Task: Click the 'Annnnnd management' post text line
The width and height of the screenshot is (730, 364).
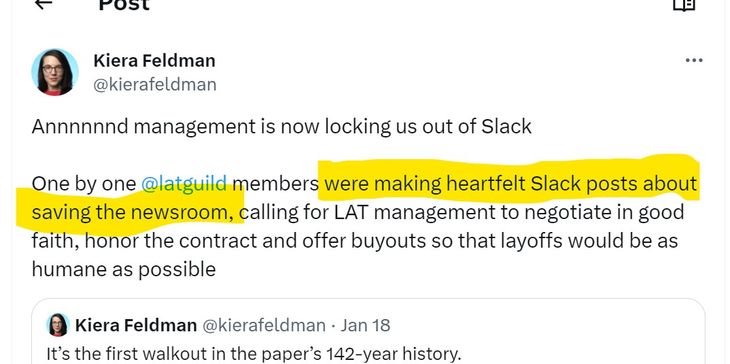Action: point(282,127)
